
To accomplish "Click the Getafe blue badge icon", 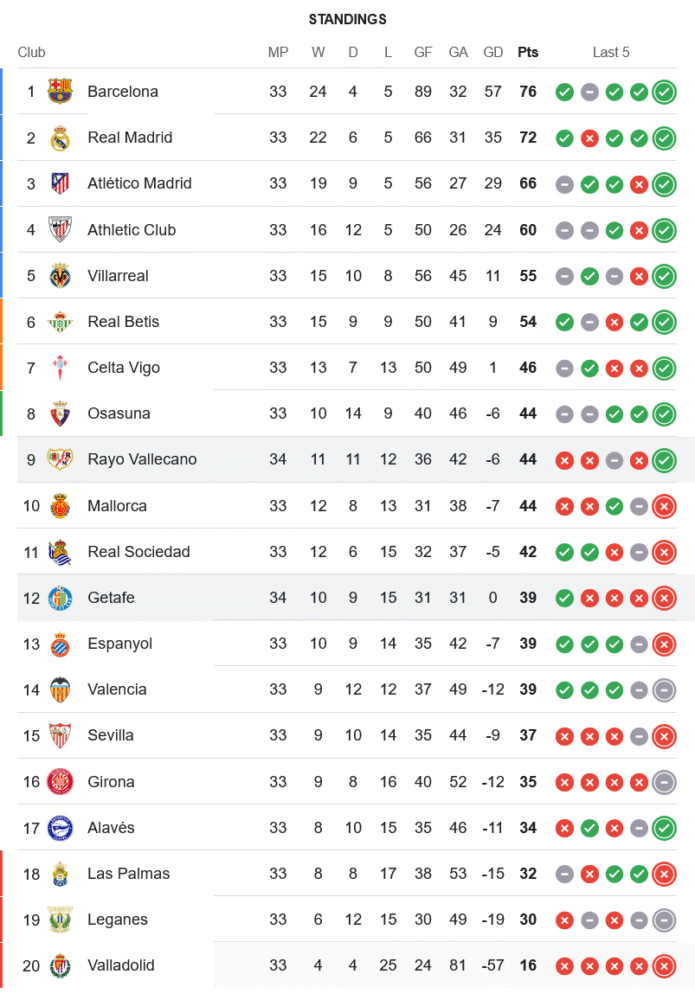I will click(x=60, y=598).
